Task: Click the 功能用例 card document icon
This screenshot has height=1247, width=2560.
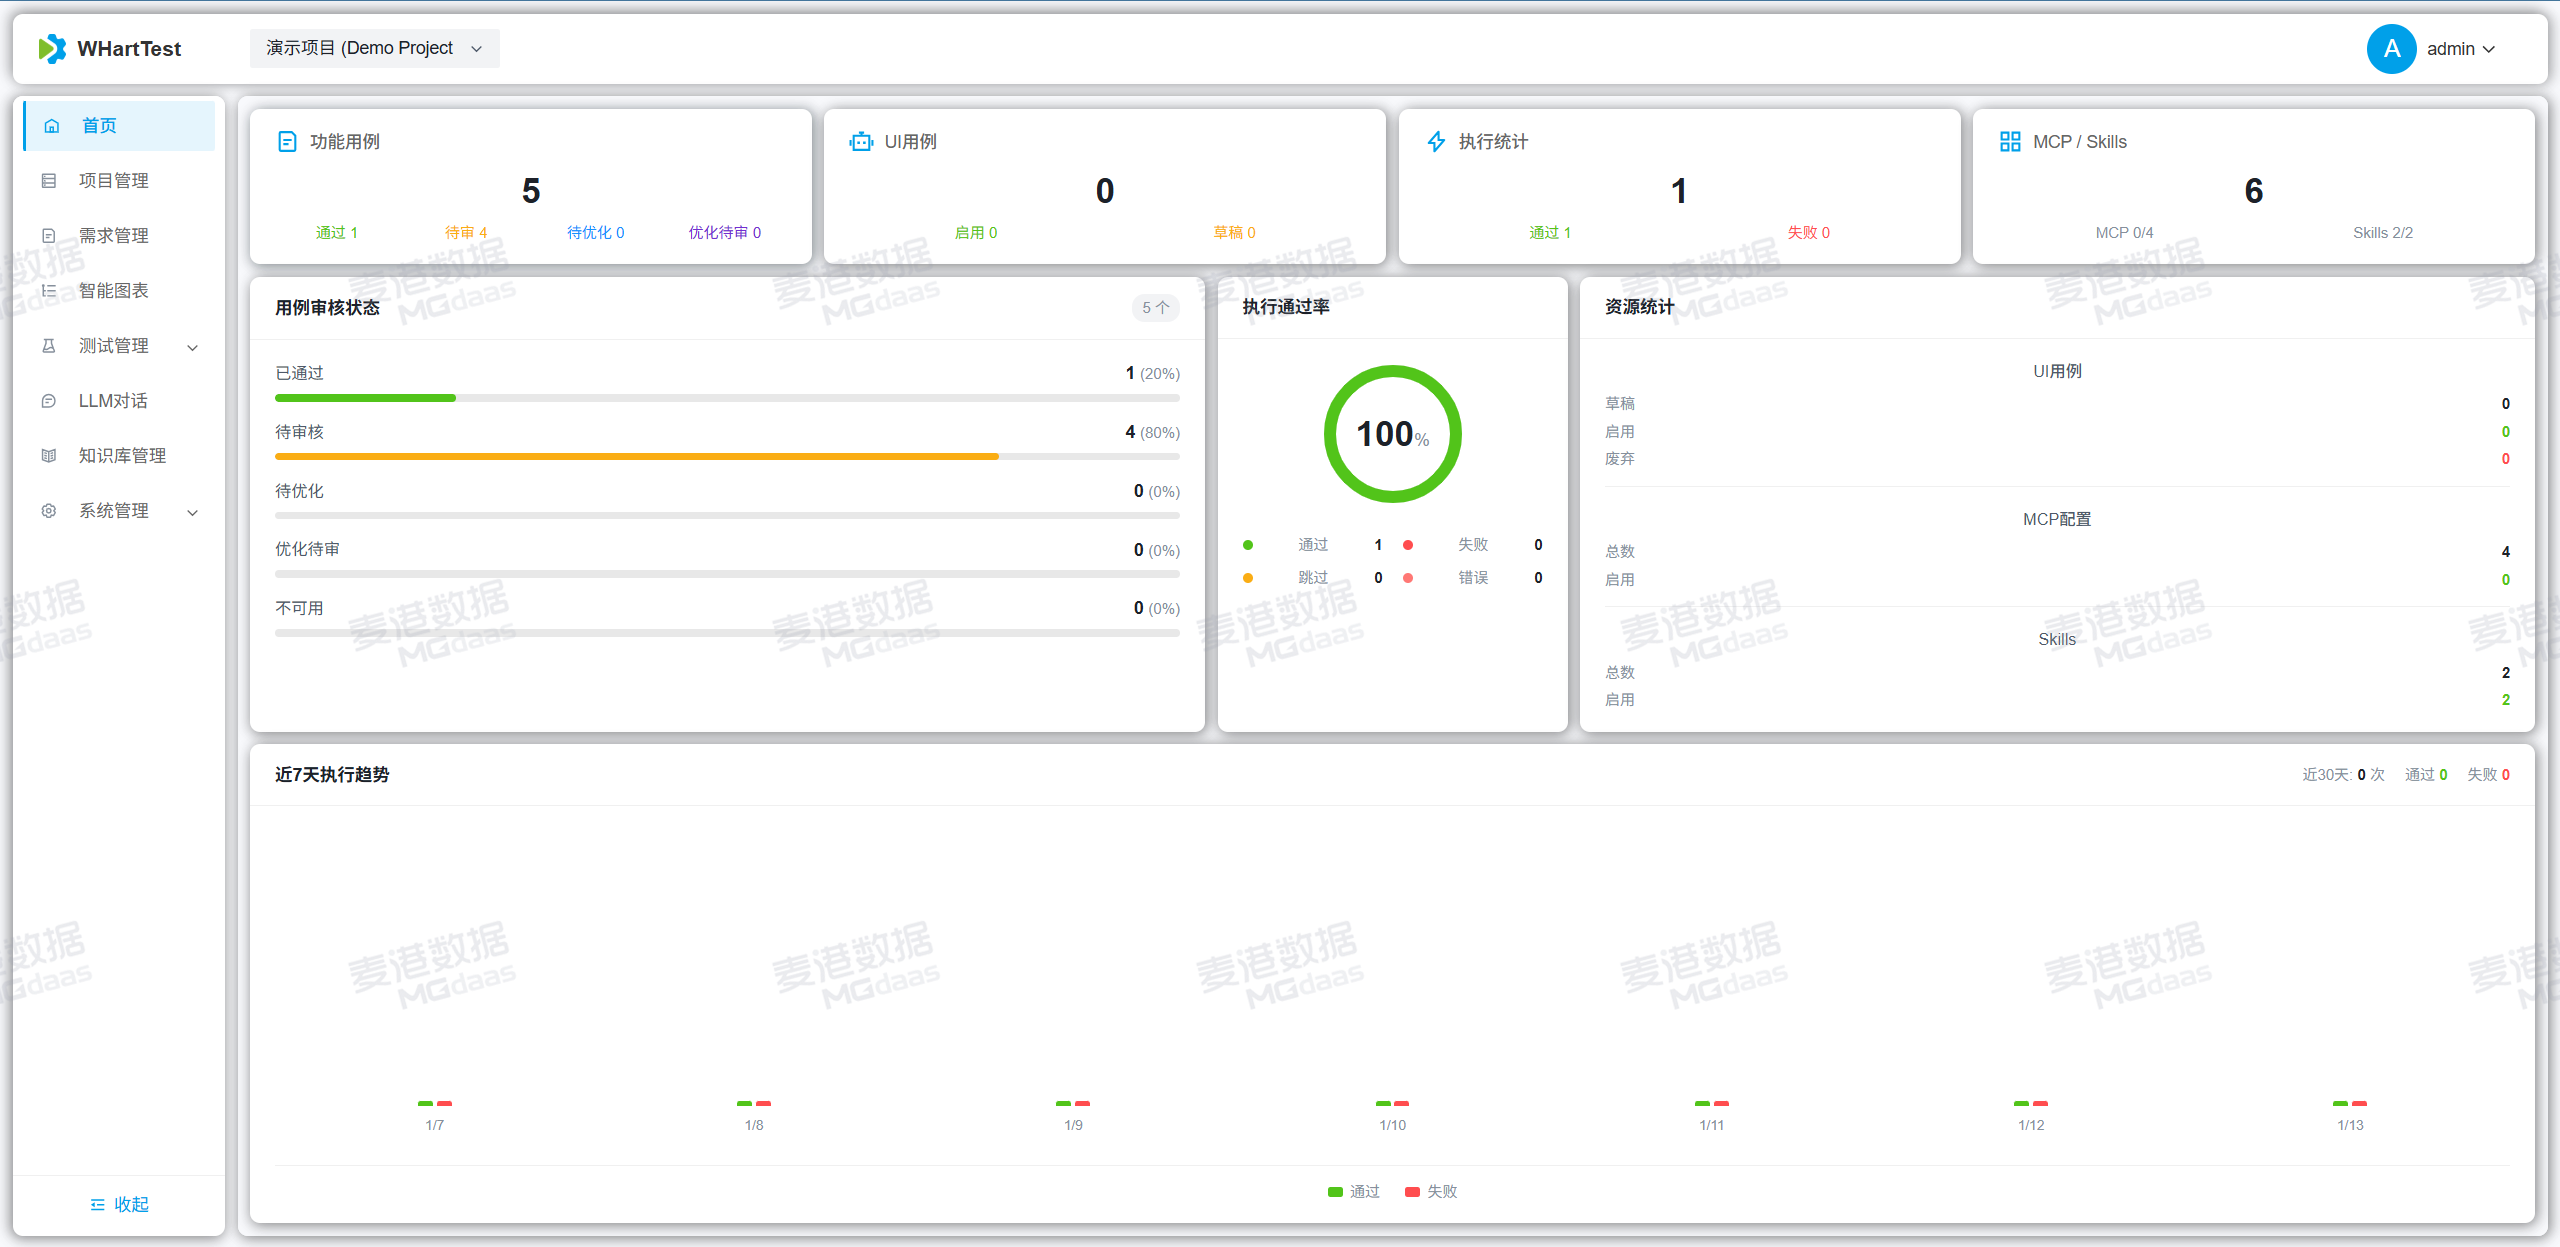Action: (287, 142)
